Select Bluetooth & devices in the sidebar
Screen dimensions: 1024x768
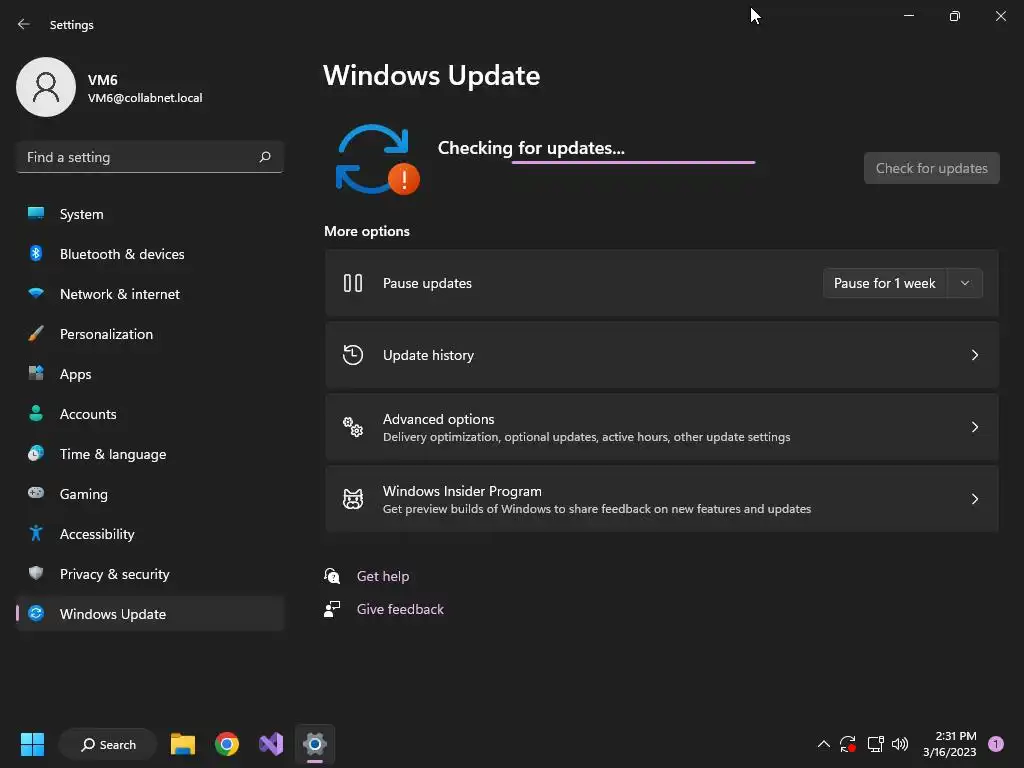coord(150,254)
